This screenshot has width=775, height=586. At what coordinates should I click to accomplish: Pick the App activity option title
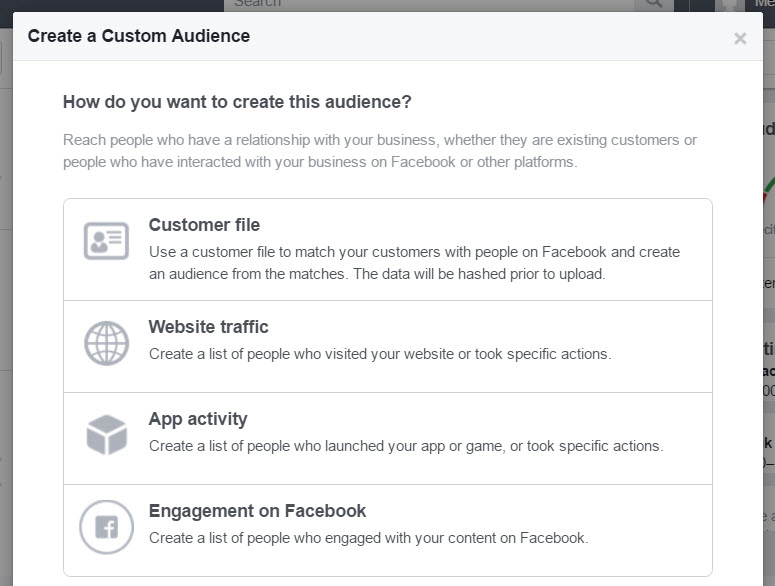point(197,419)
